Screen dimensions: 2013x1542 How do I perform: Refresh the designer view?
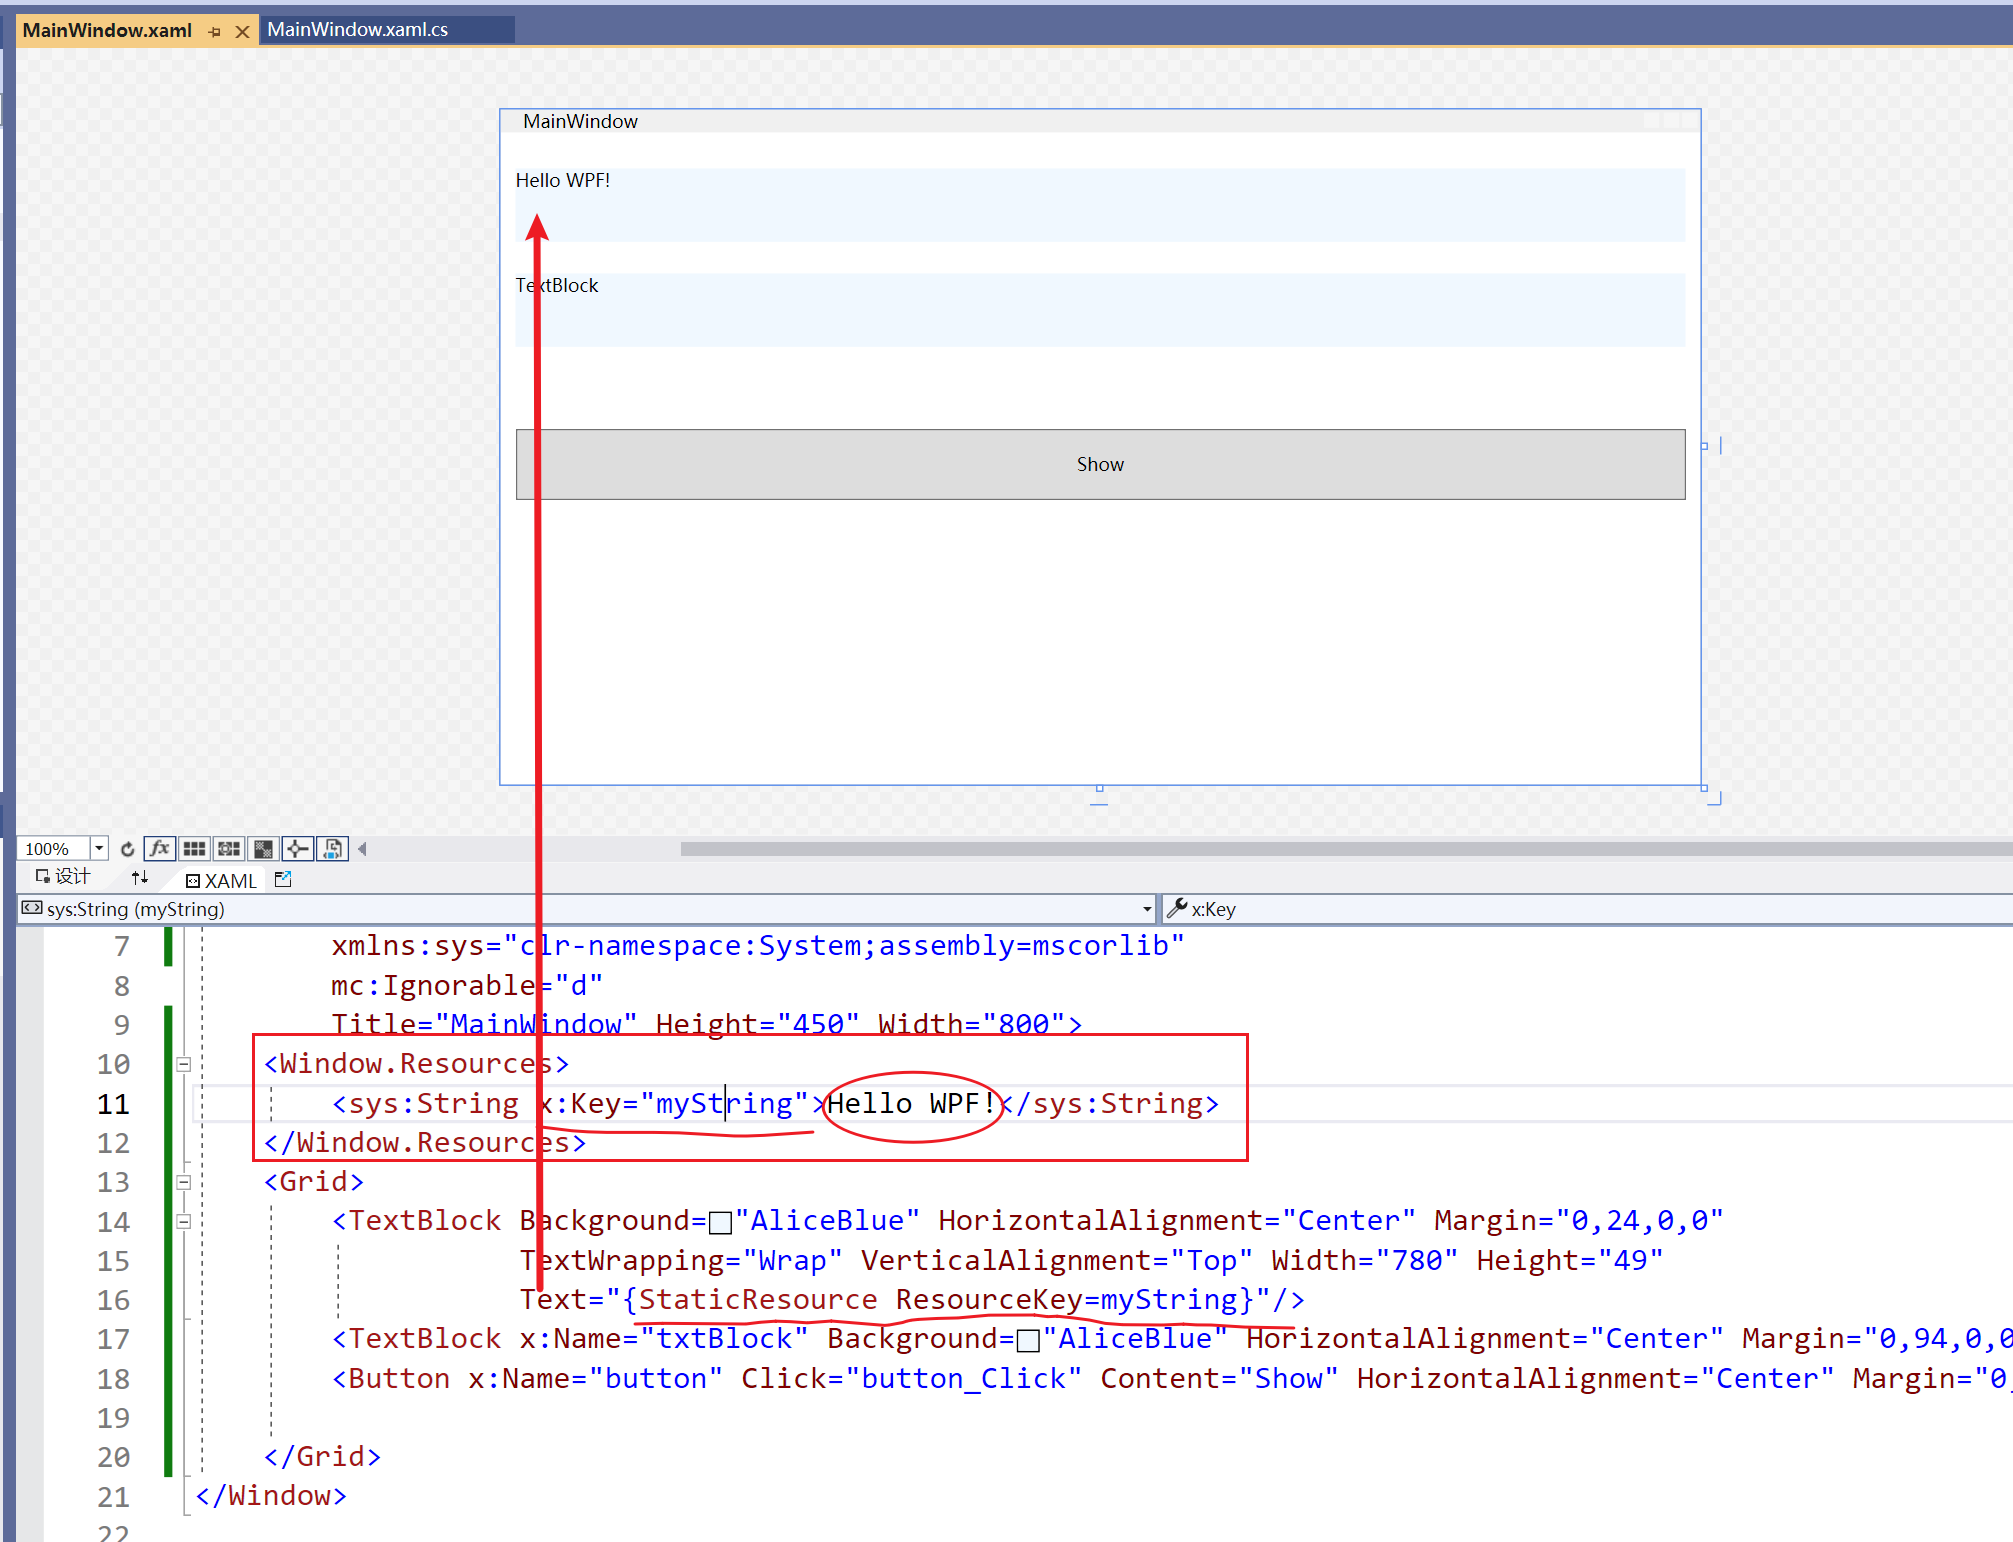pyautogui.click(x=127, y=849)
